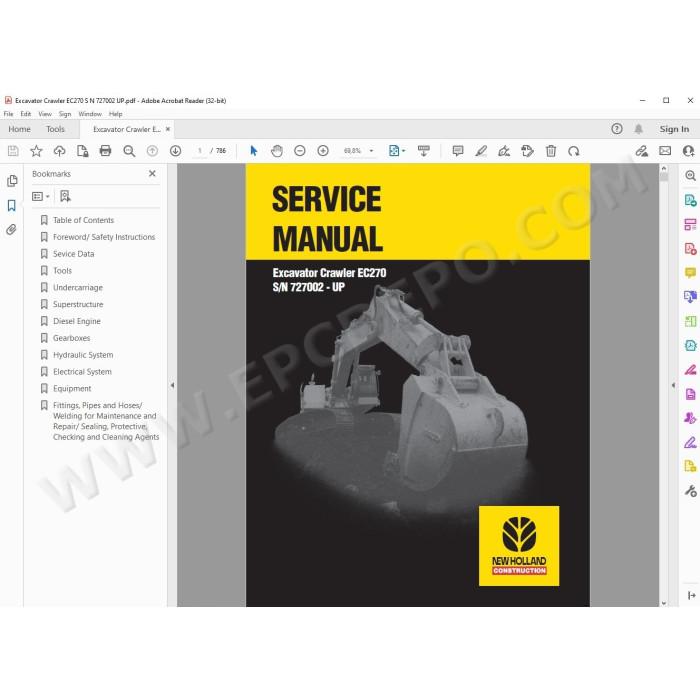Add new bookmark icon
Image resolution: width=700 pixels, height=700 pixels.
tap(65, 196)
